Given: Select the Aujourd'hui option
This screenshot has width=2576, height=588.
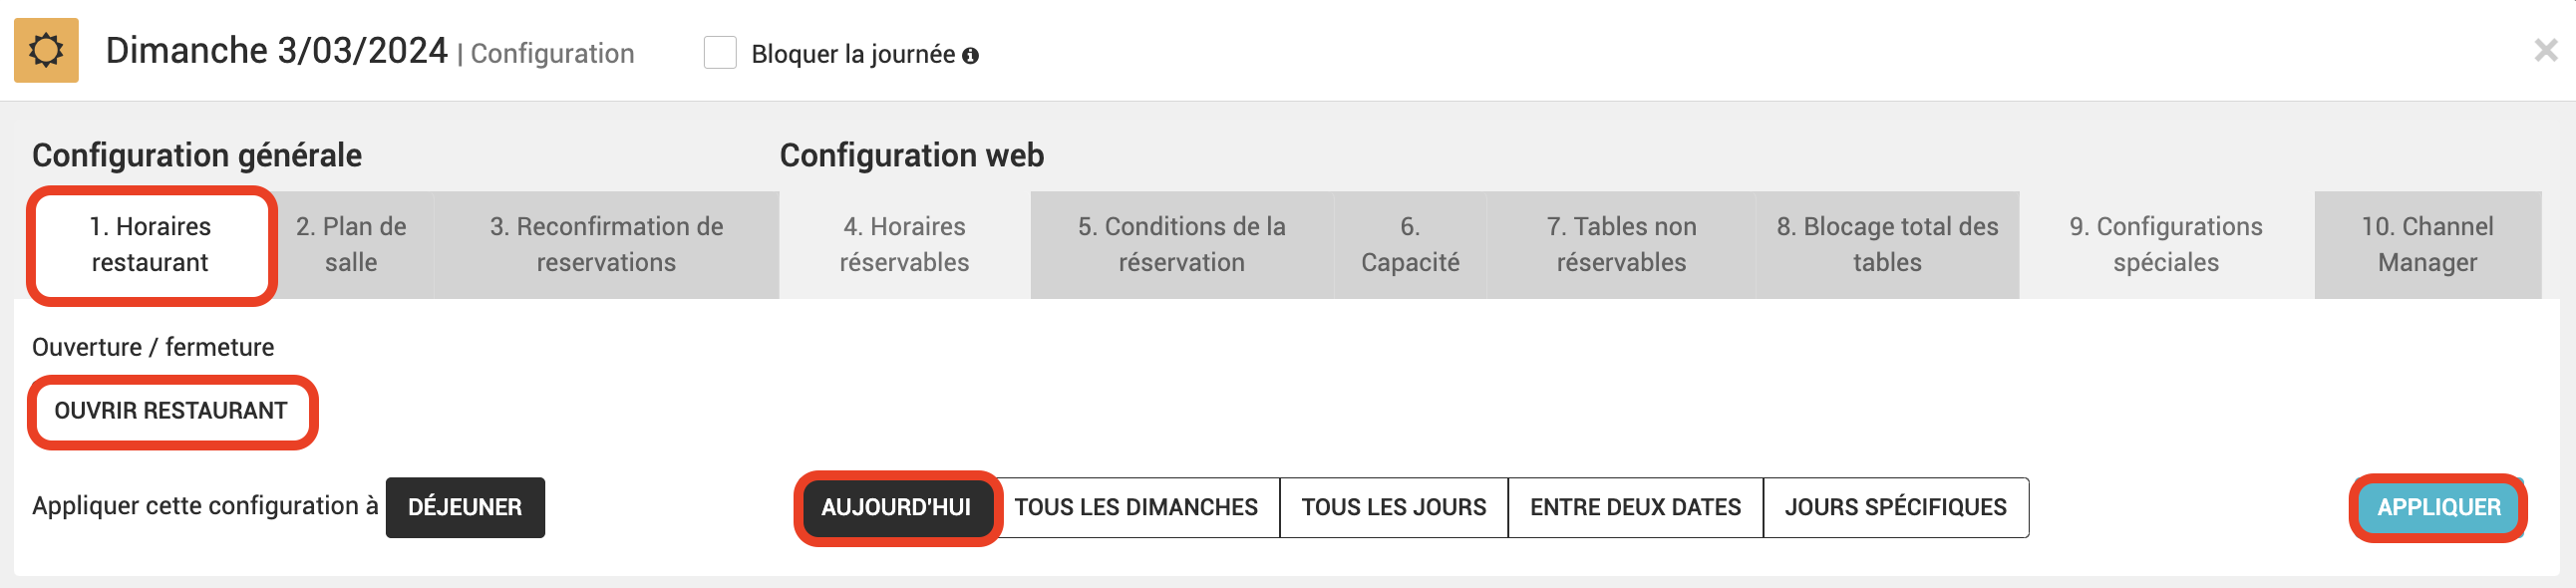Looking at the screenshot, I should click(896, 508).
